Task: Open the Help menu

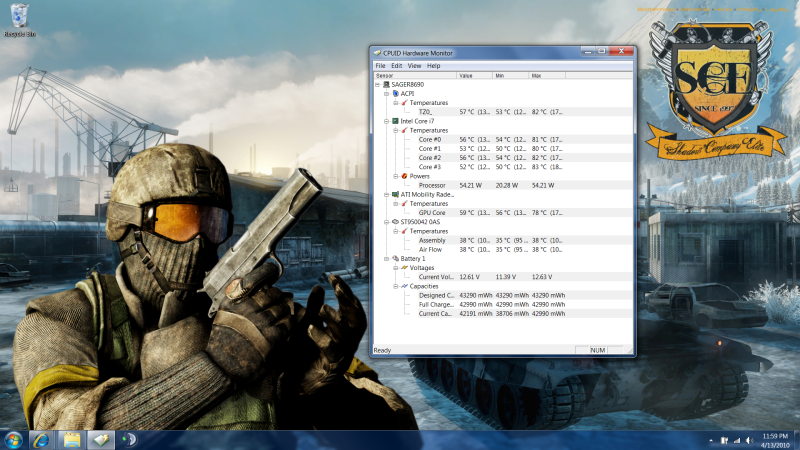Action: [433, 66]
